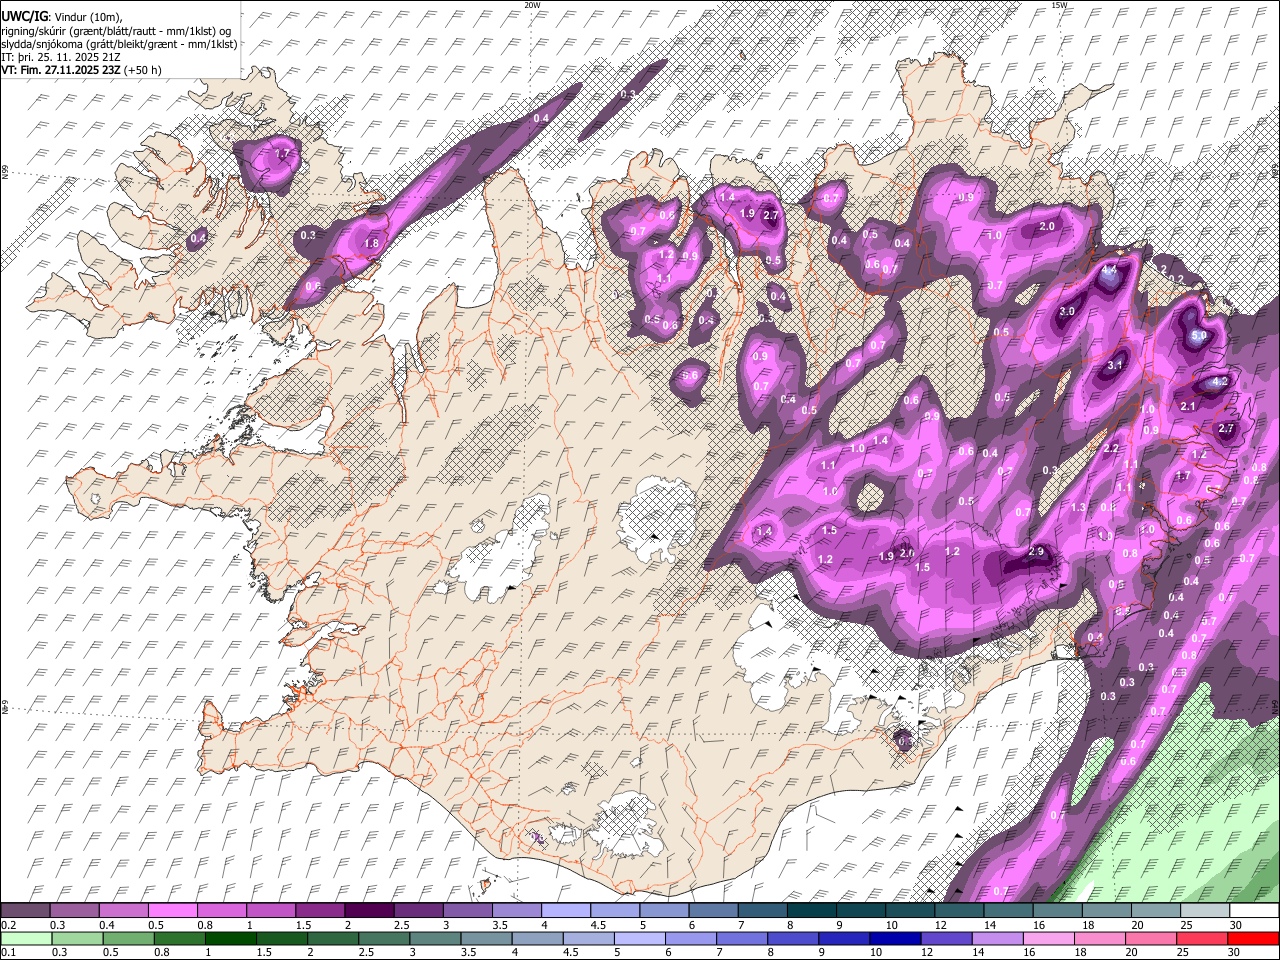
Task: Click the "Vindur (10m)," header text
Action: pyautogui.click(x=87, y=17)
